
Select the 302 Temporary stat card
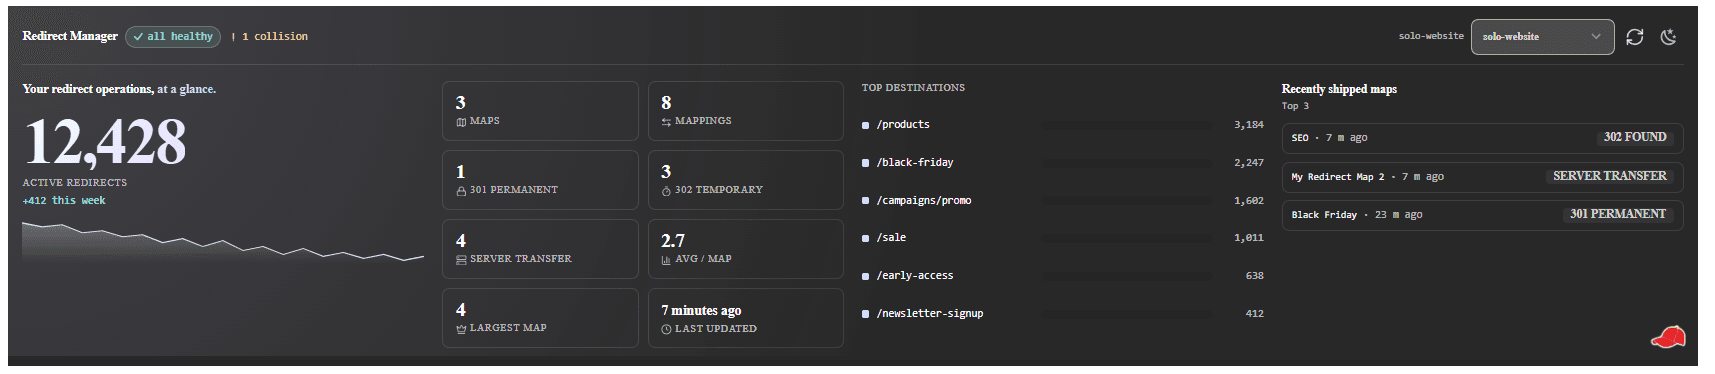[745, 180]
